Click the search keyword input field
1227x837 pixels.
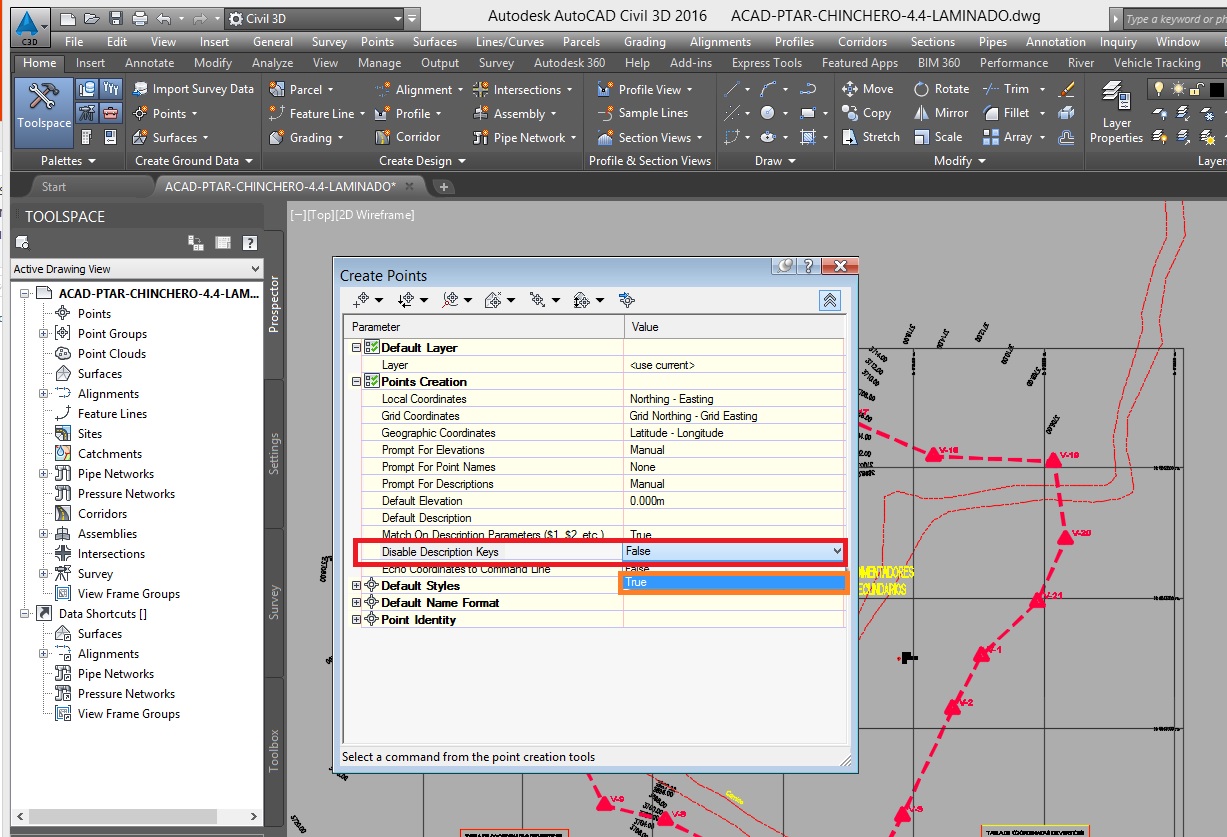click(1175, 19)
